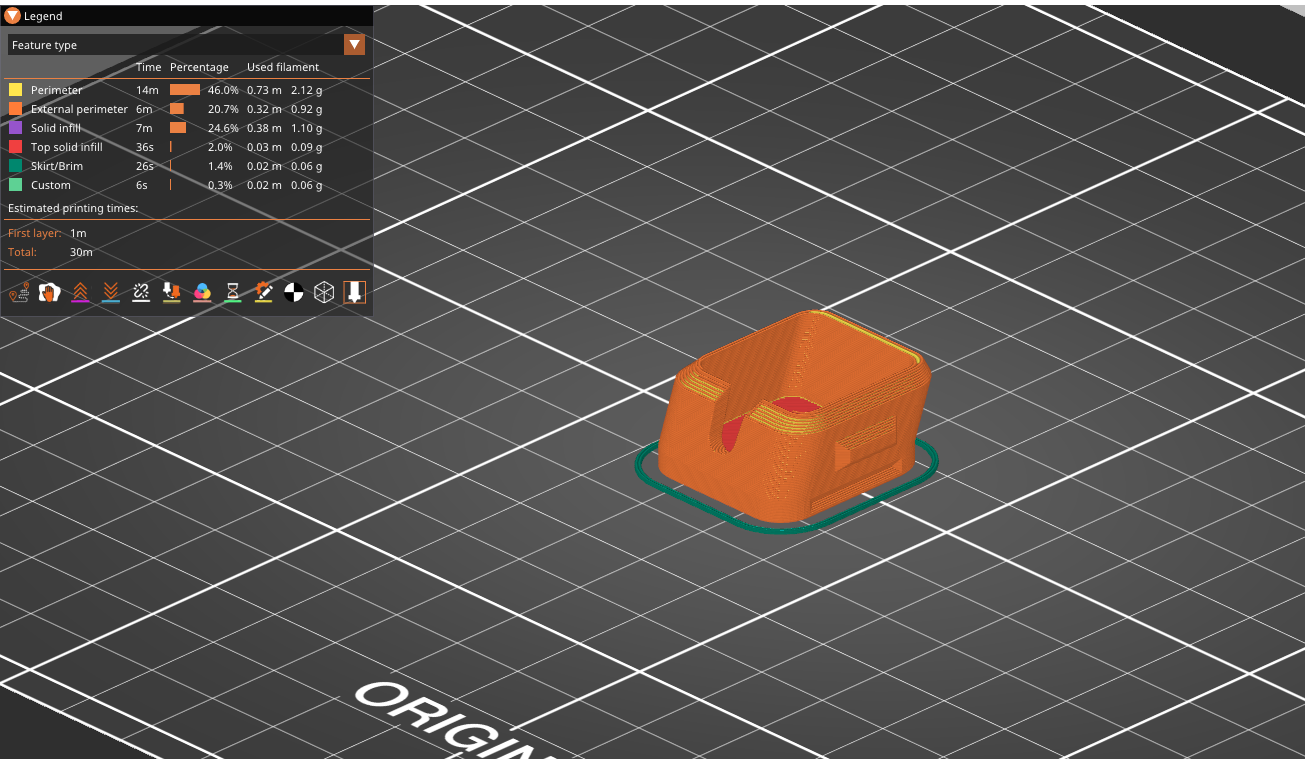Image resolution: width=1305 pixels, height=759 pixels.
Task: Collapse the Legend panel
Action: [x=13, y=16]
